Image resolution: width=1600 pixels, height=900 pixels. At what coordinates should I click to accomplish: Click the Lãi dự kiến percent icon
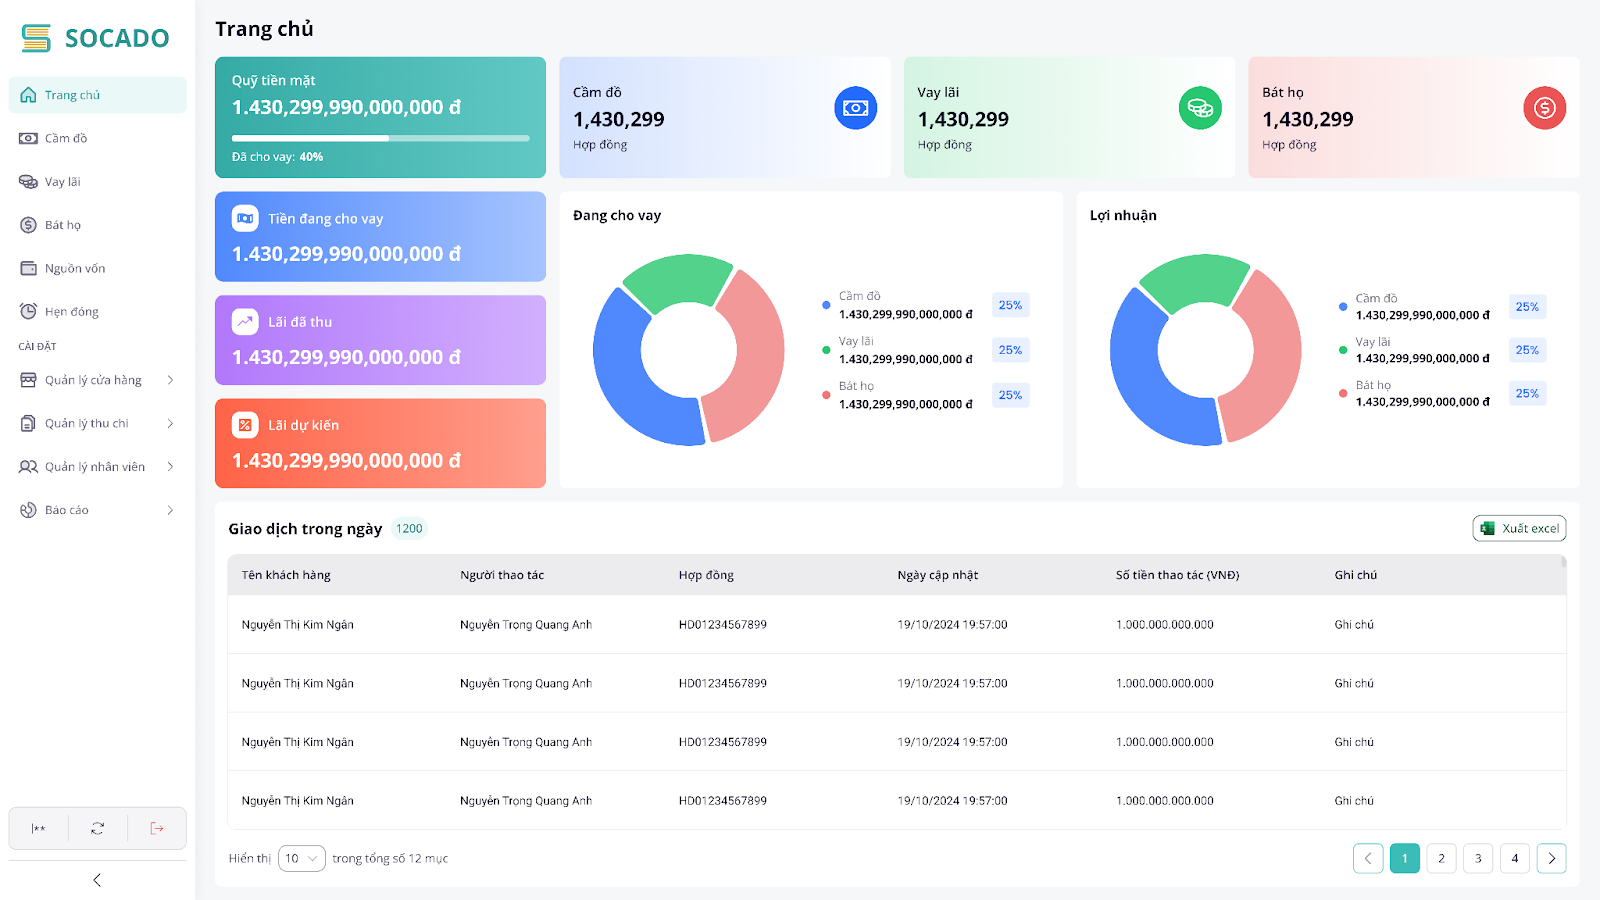click(x=245, y=425)
